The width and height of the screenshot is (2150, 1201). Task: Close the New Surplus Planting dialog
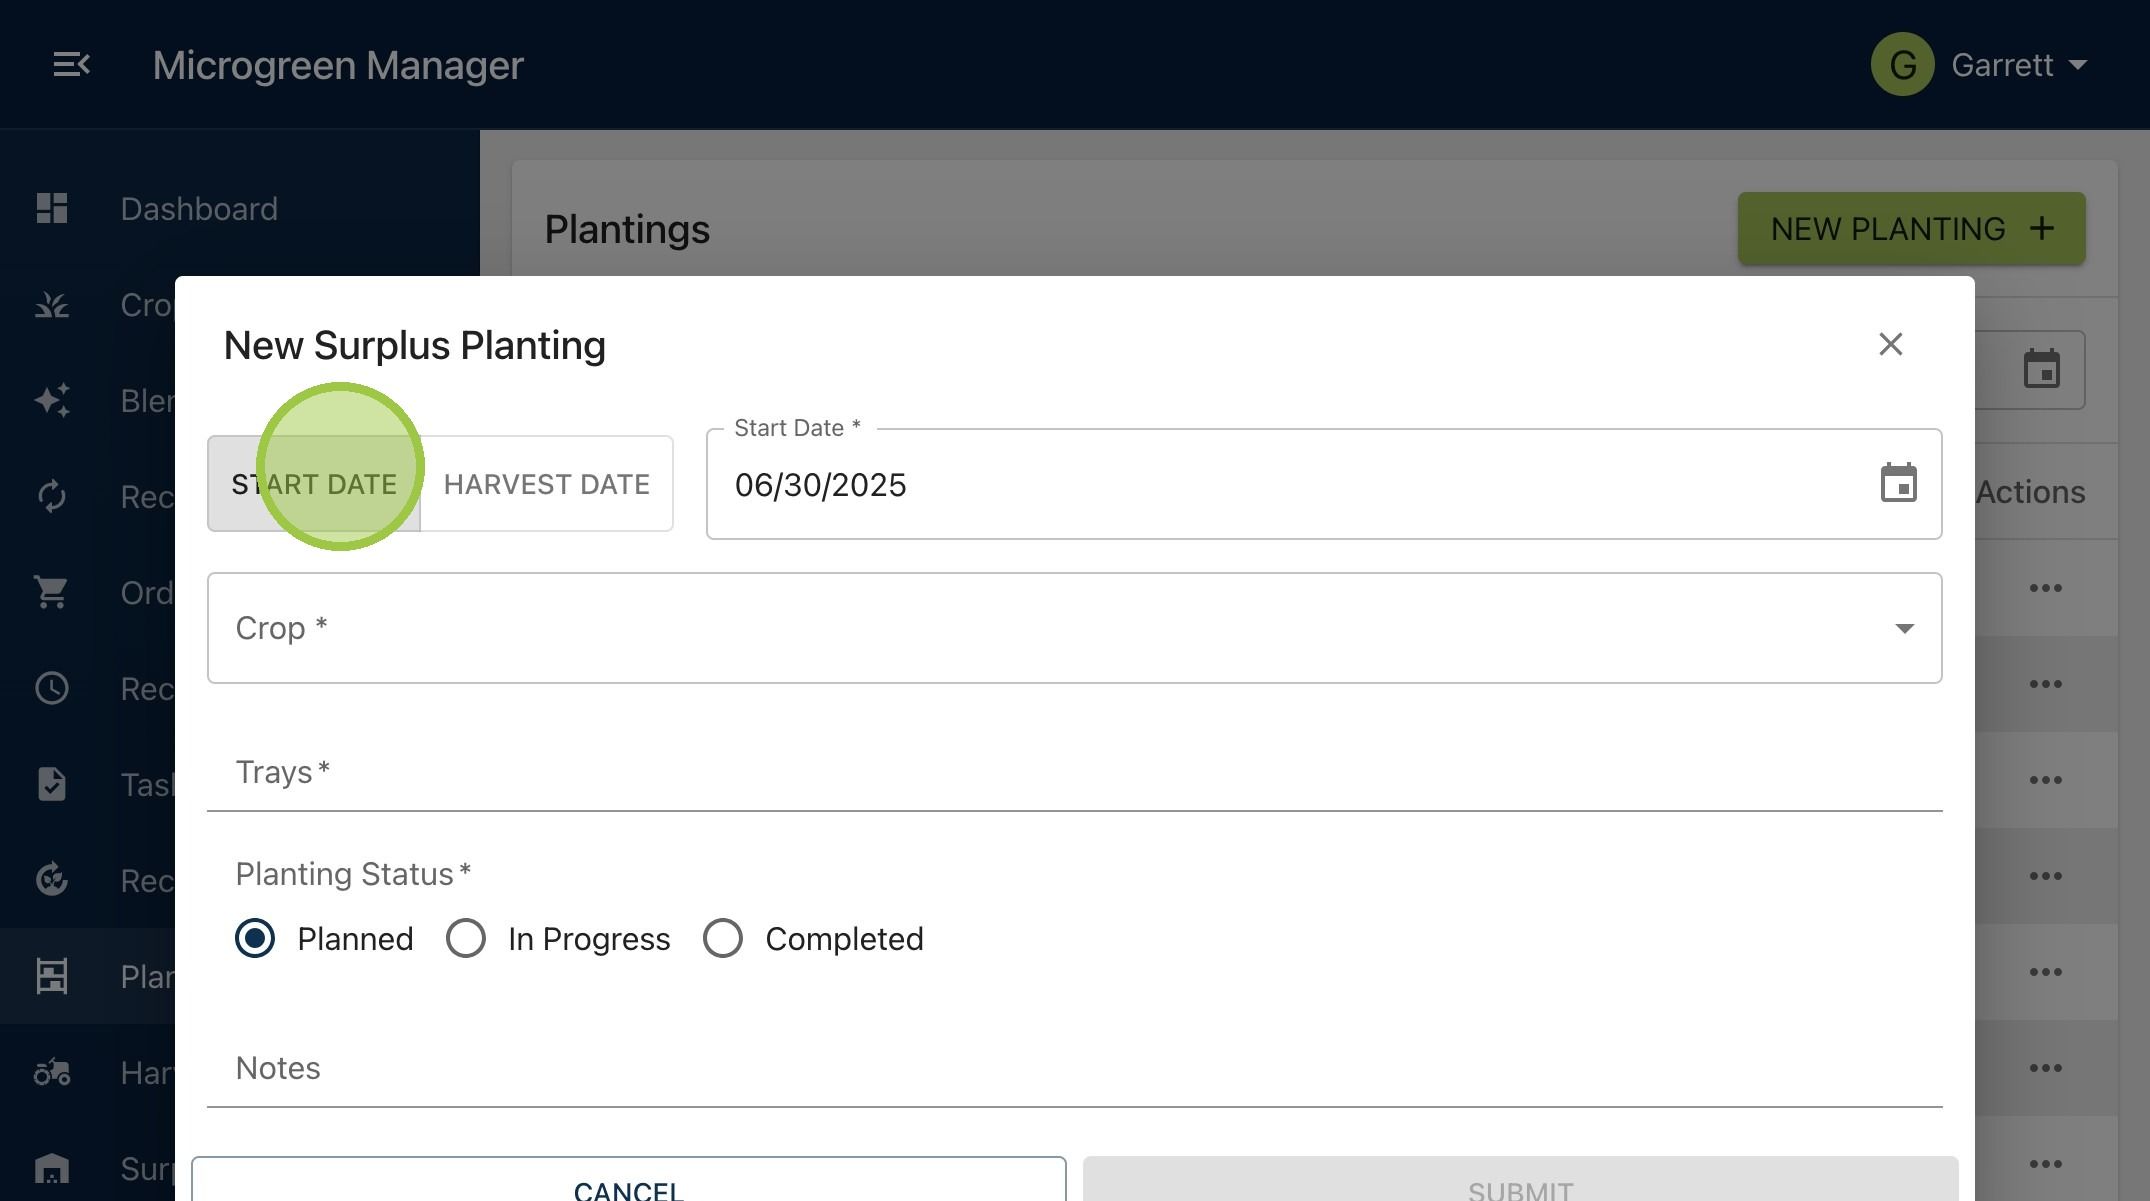click(1890, 344)
